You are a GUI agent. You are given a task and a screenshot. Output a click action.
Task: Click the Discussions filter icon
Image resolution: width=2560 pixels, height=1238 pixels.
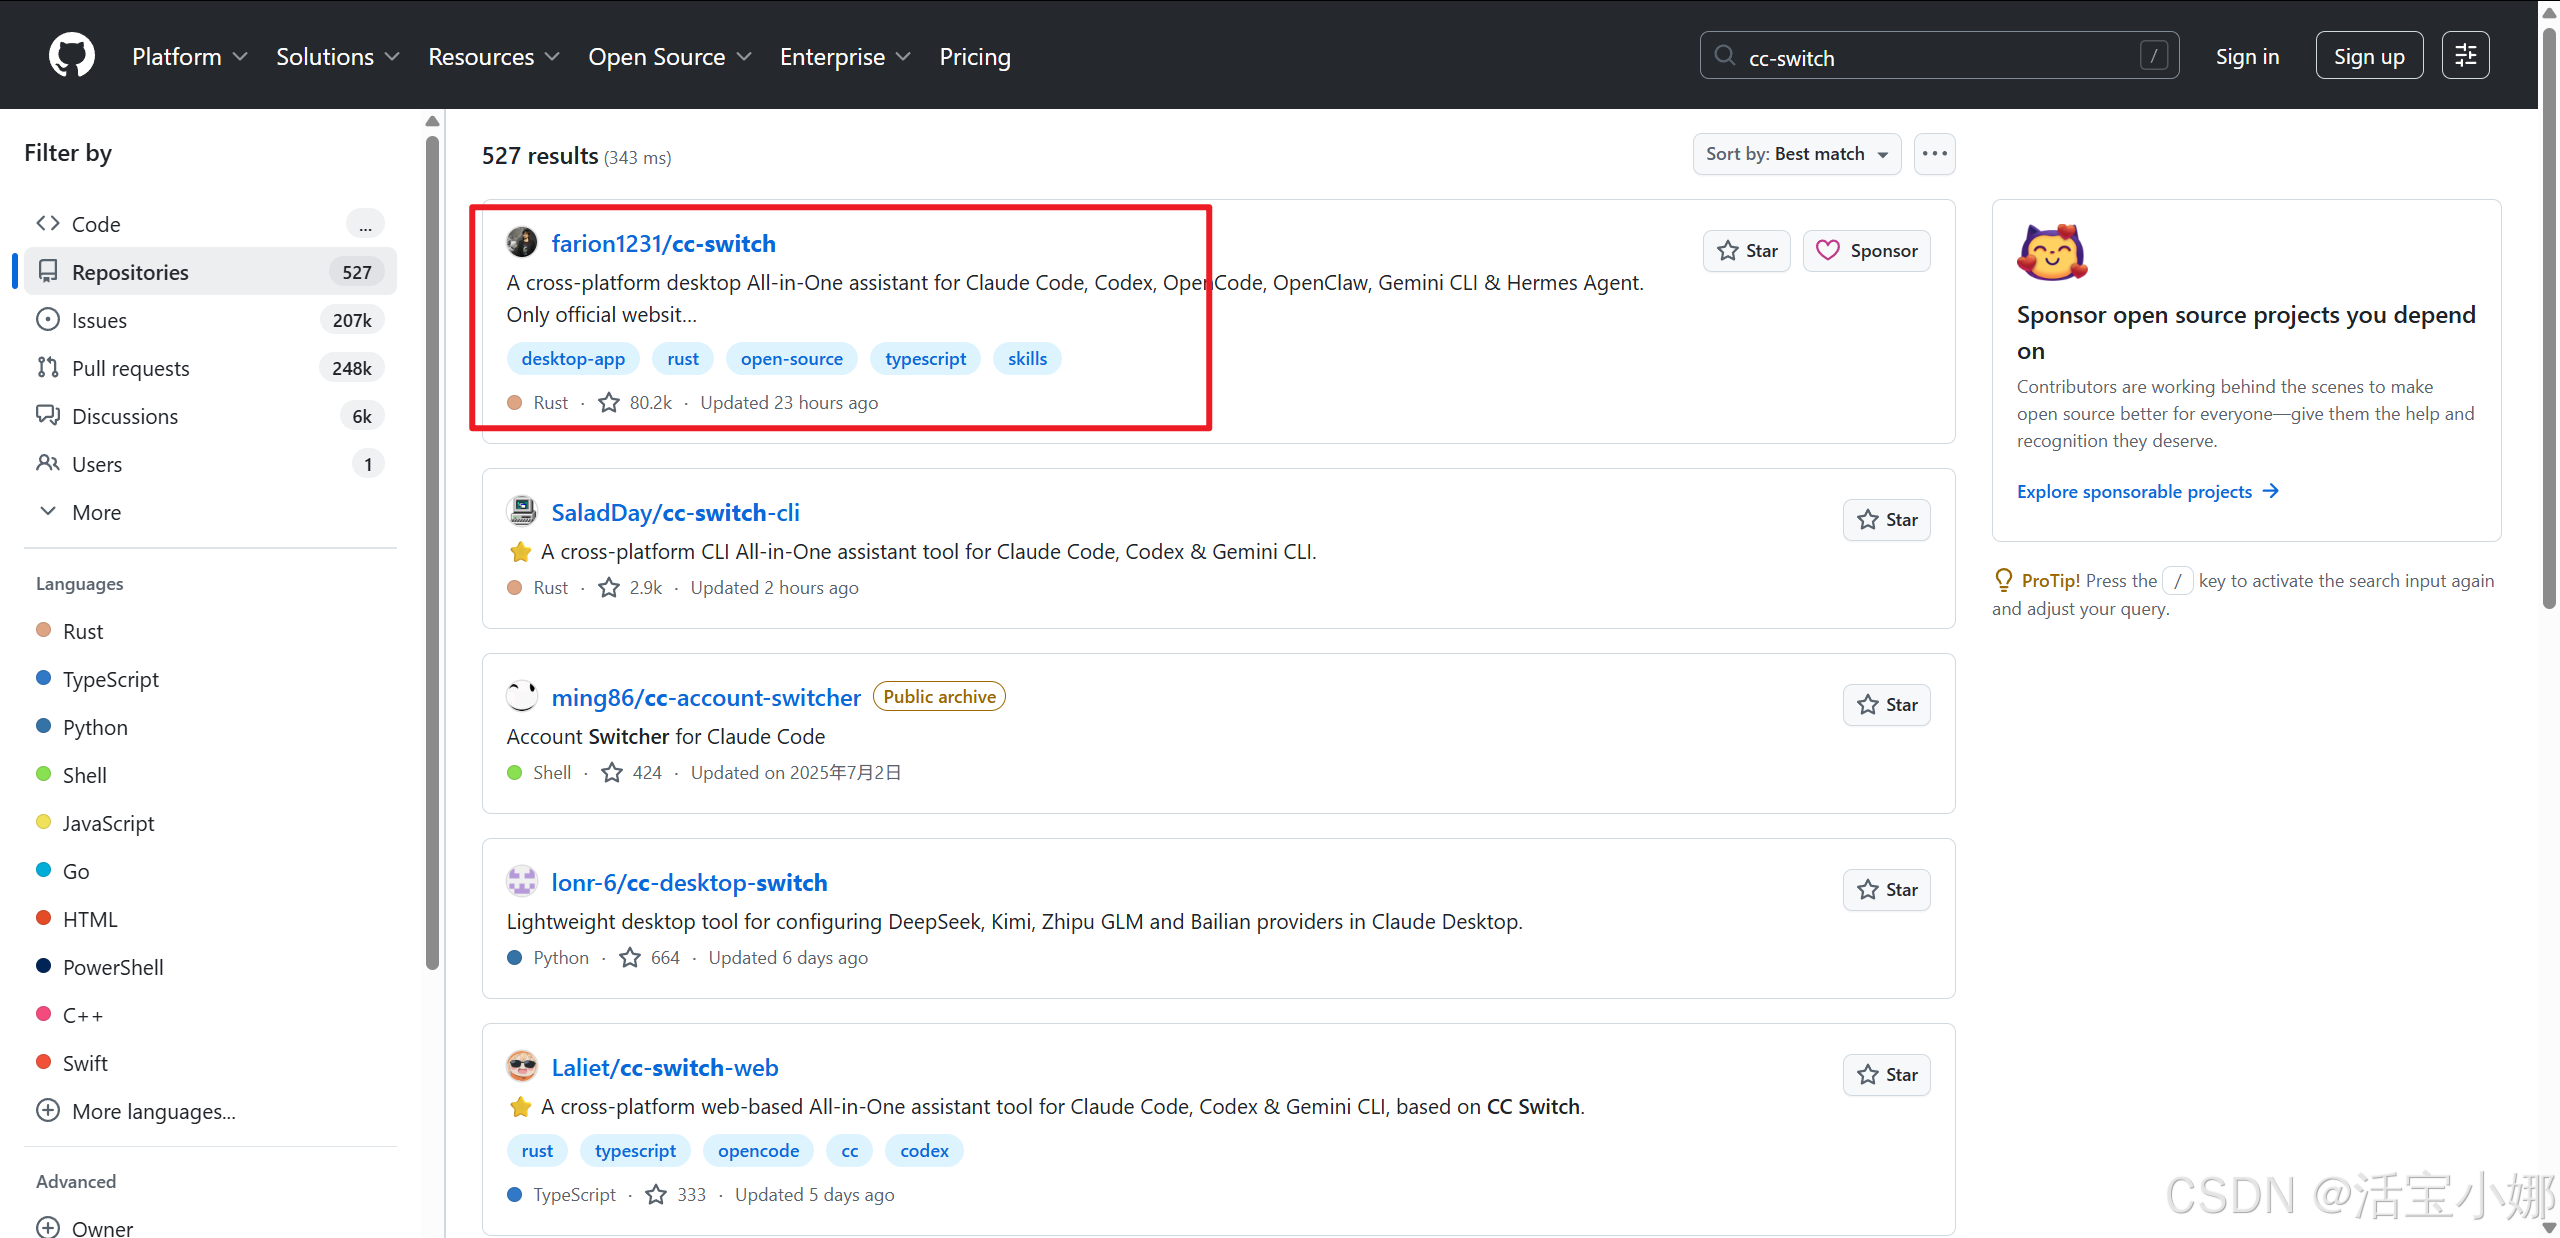(48, 415)
